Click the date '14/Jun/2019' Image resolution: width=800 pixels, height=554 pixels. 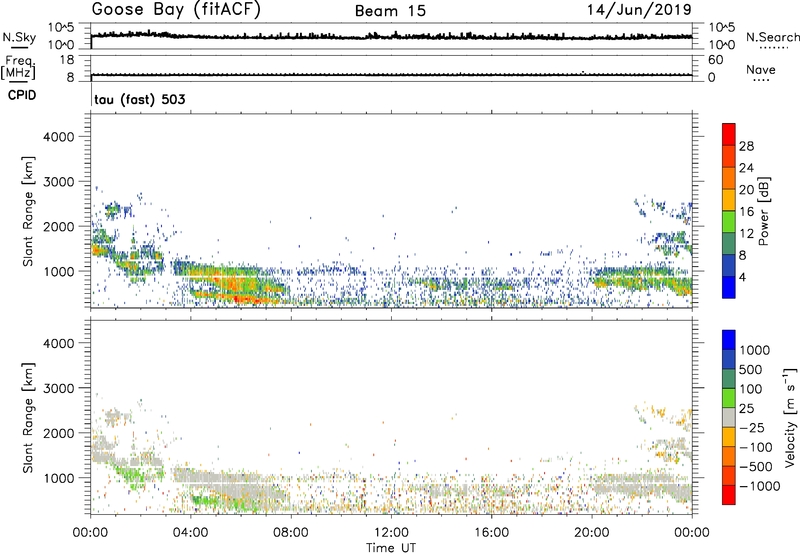click(639, 10)
